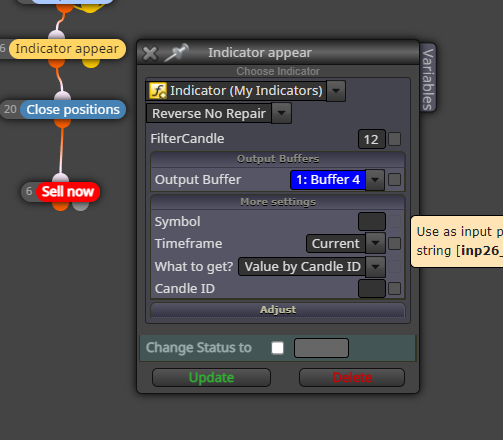This screenshot has width=503, height=440.
Task: Expand the Adjust section
Action: click(278, 310)
